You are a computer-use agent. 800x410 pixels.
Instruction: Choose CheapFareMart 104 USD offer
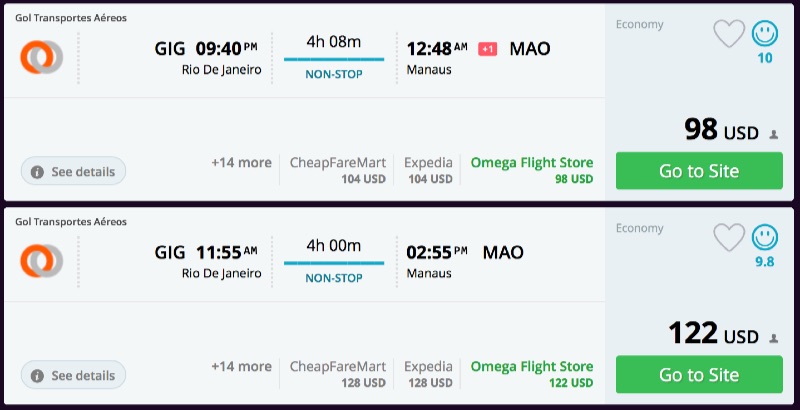click(x=338, y=170)
